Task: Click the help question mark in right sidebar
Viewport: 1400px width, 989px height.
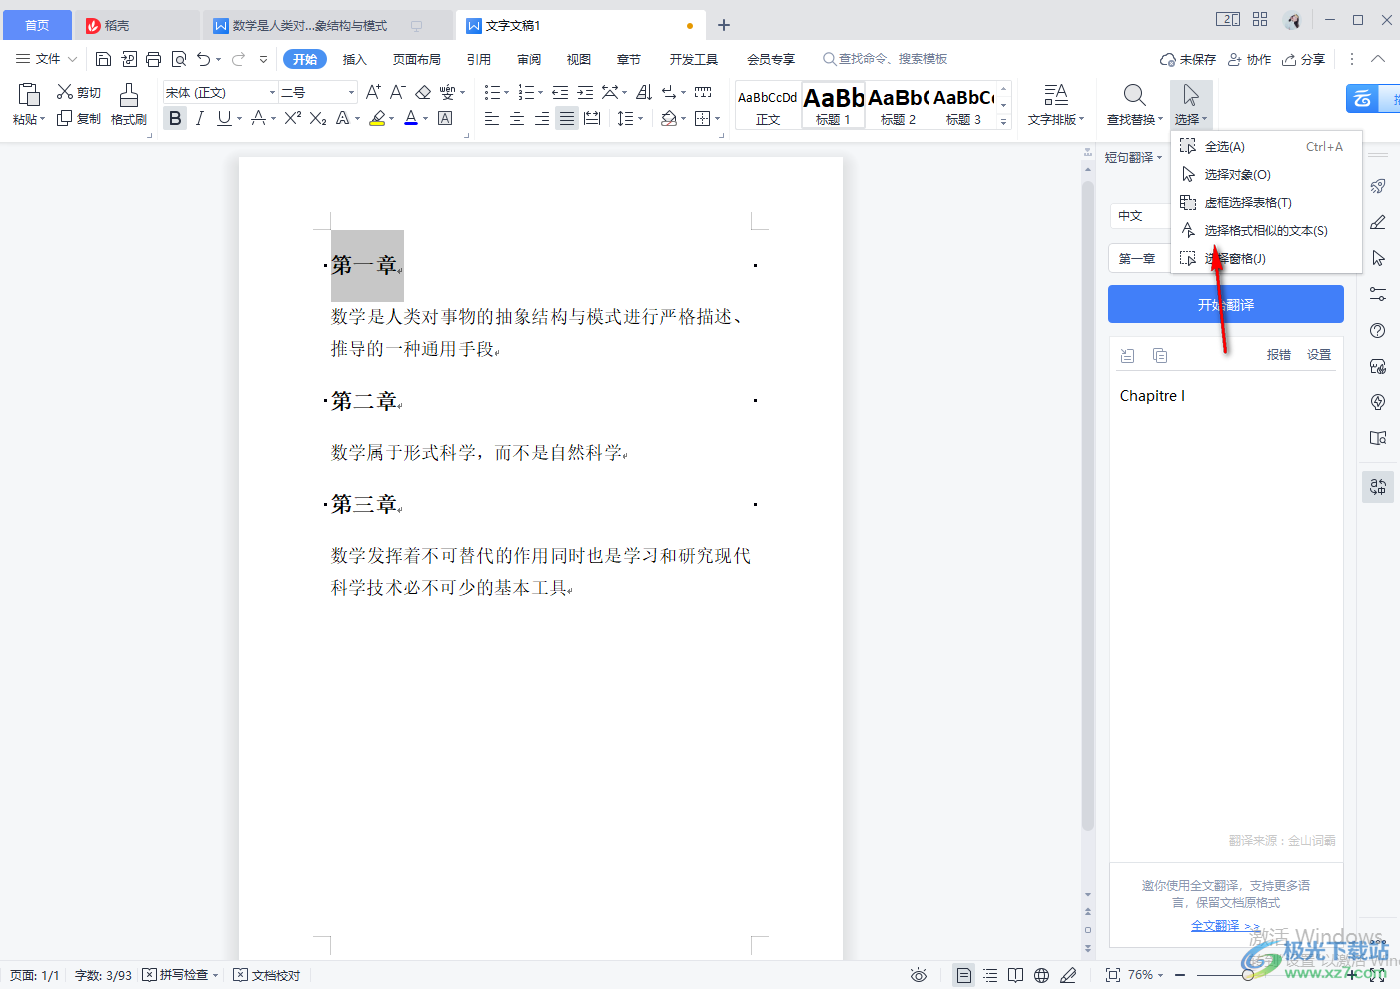Action: click(1378, 331)
